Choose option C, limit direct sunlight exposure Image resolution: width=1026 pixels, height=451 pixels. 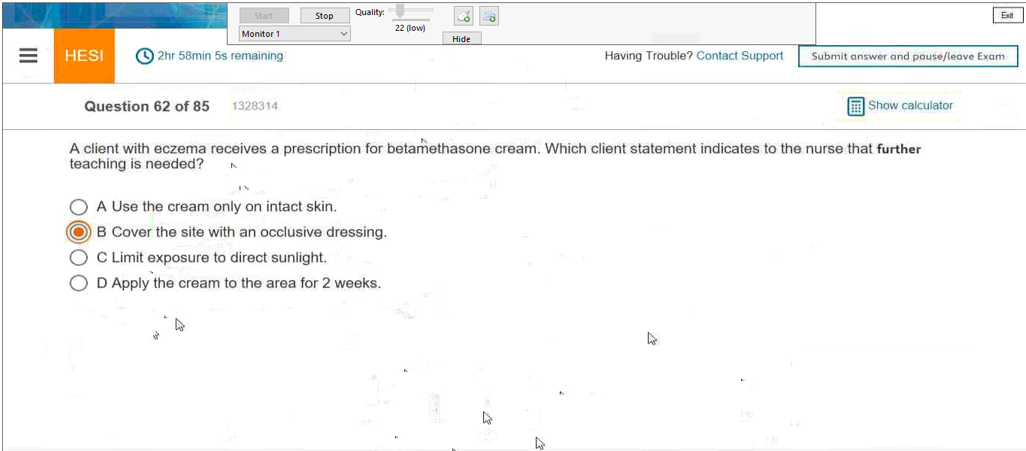79,257
